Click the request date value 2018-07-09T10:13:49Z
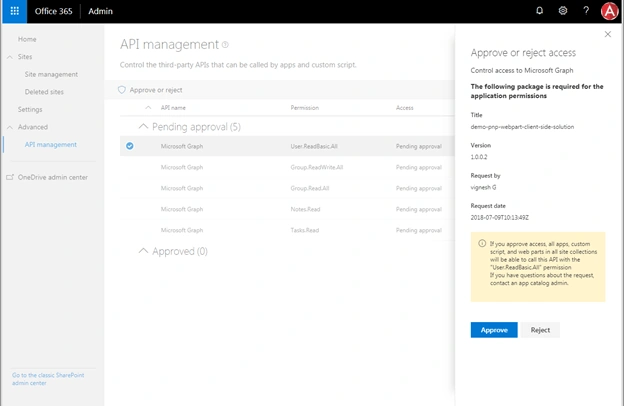Image resolution: width=624 pixels, height=406 pixels. 499,217
